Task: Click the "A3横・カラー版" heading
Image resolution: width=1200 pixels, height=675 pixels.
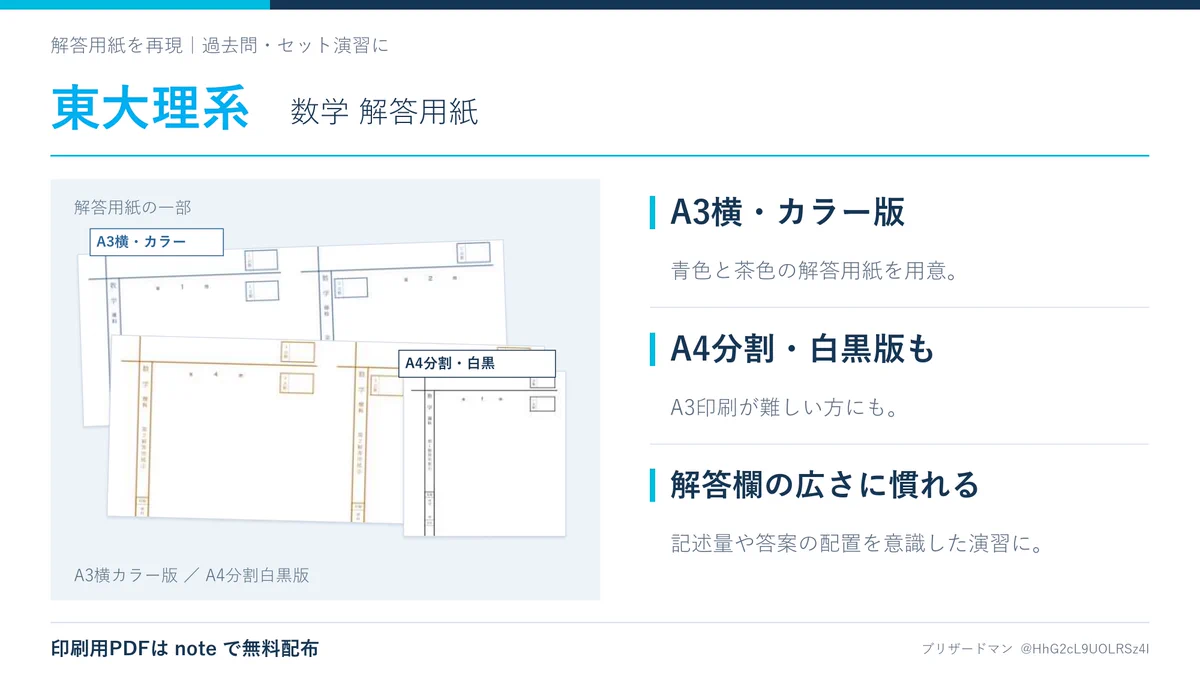Action: 787,212
